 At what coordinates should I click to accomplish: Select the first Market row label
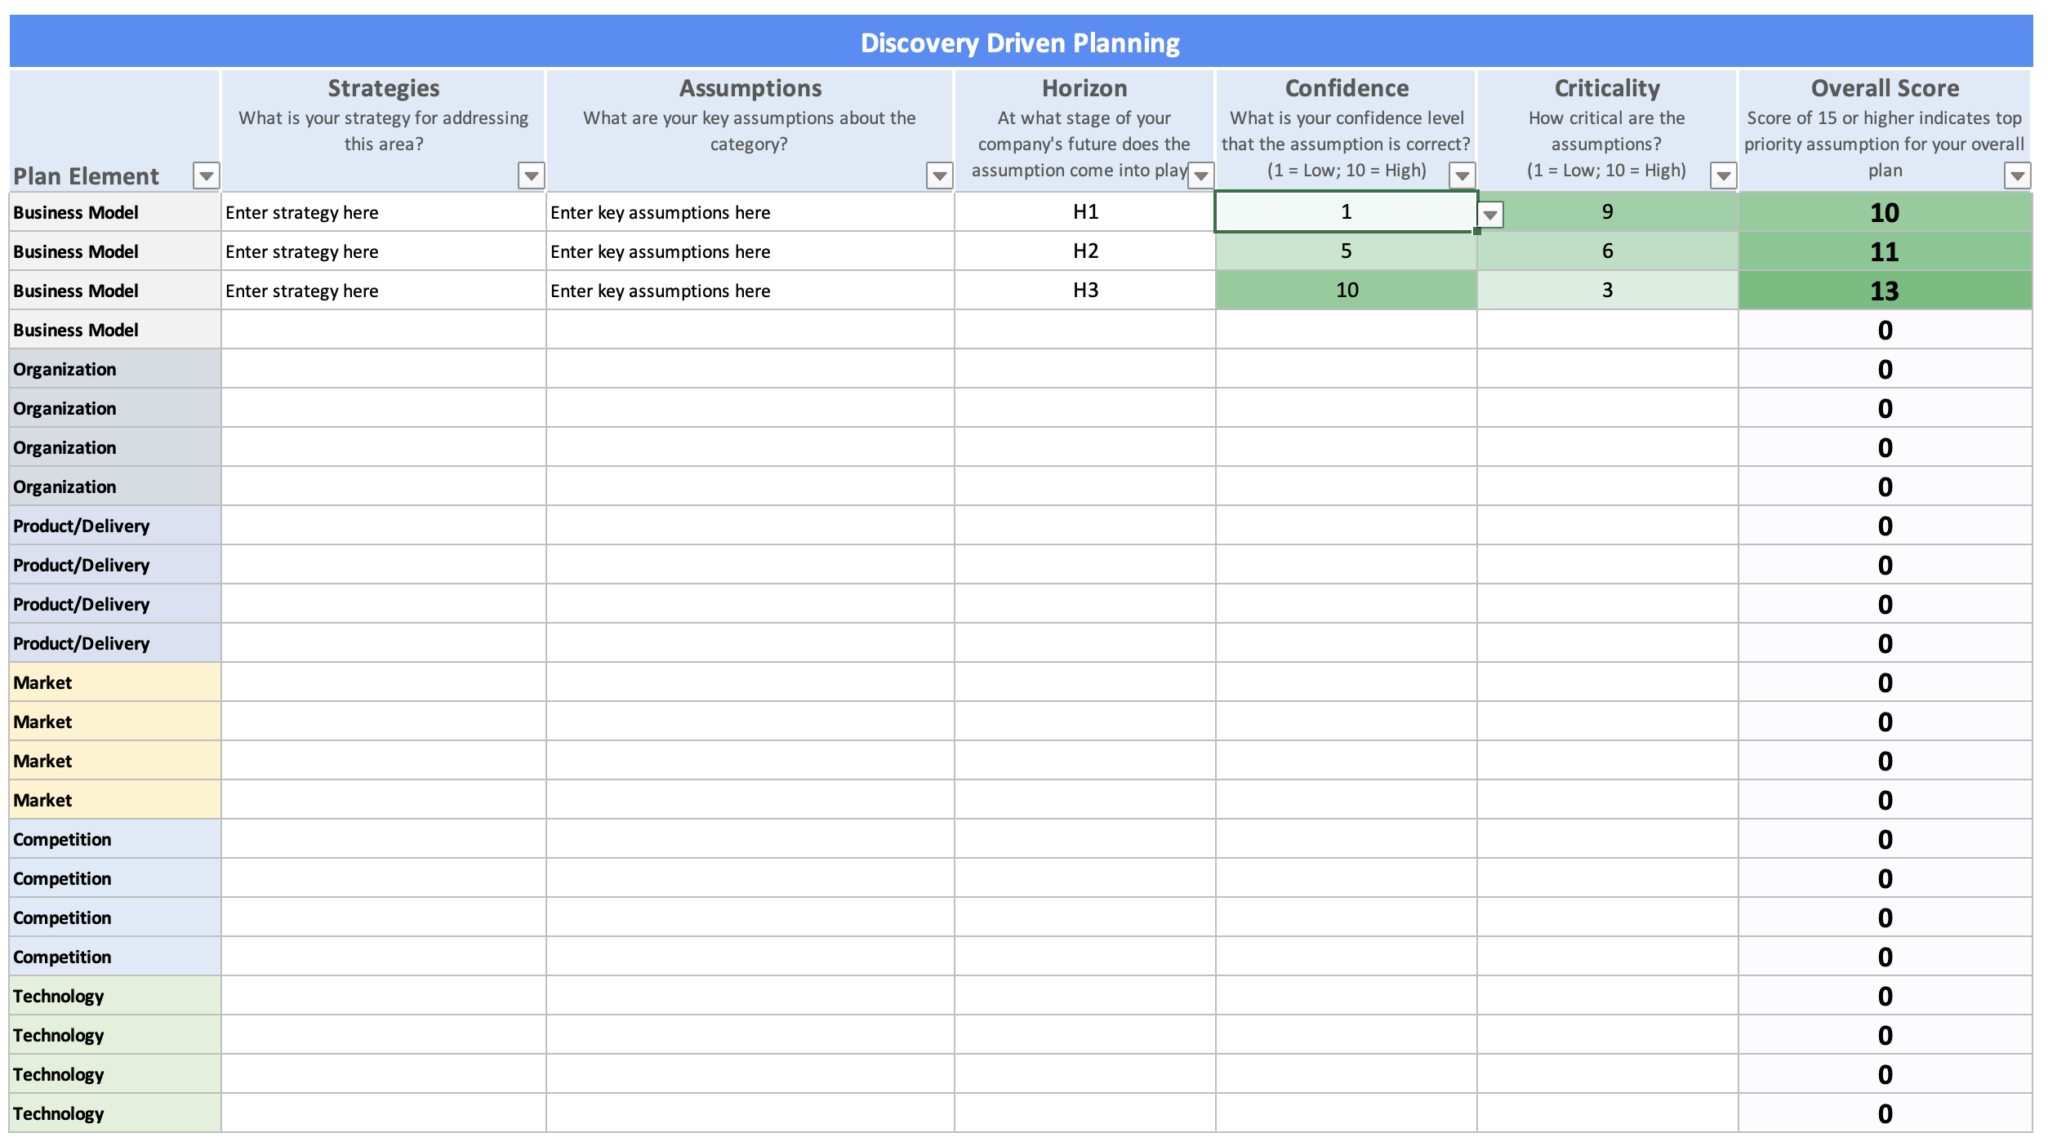pyautogui.click(x=42, y=682)
